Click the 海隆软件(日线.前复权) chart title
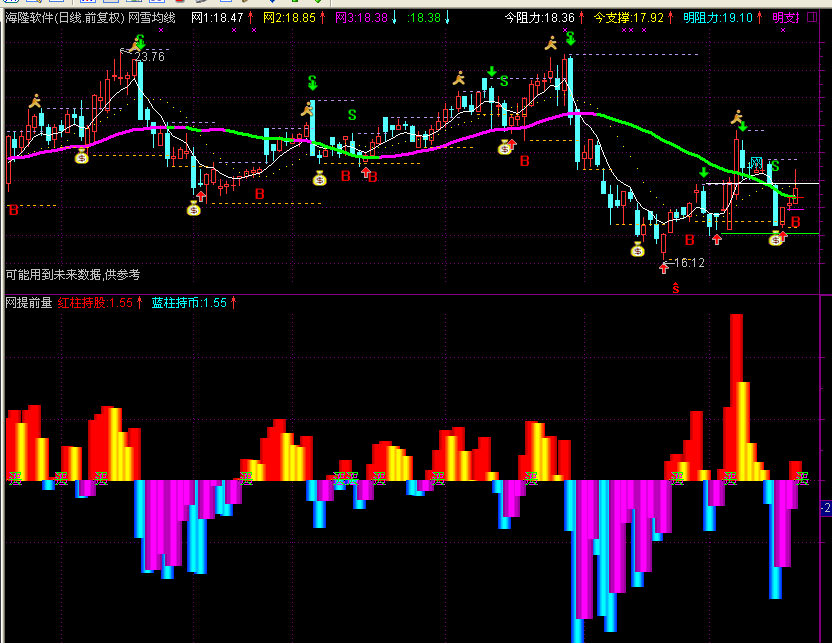 [x=65, y=18]
